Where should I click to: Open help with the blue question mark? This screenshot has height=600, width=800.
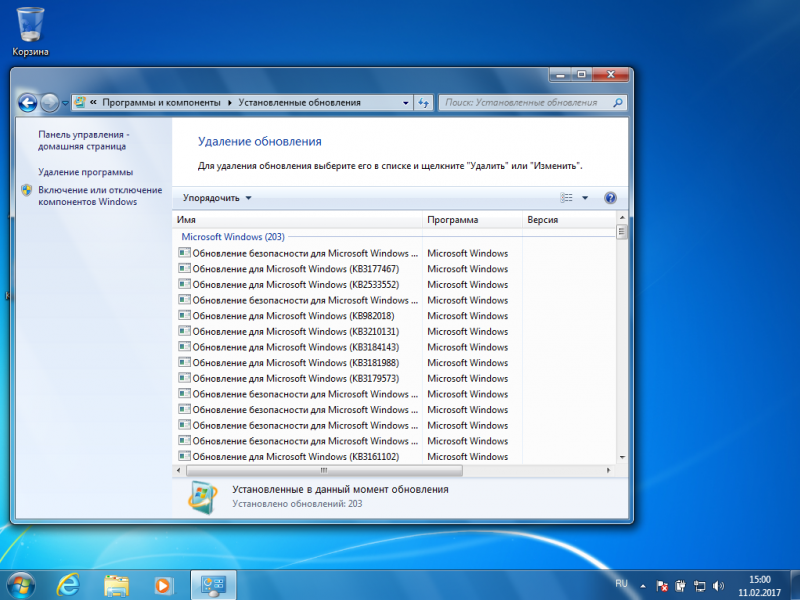click(x=610, y=198)
